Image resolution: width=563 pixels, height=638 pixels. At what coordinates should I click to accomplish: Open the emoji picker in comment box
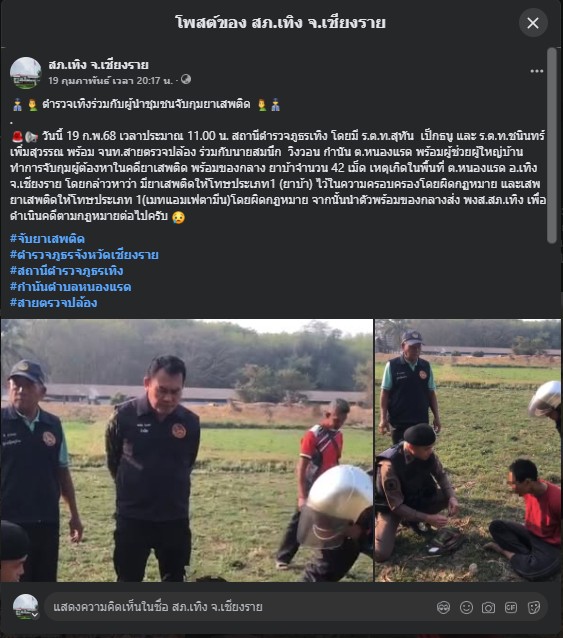(x=466, y=607)
